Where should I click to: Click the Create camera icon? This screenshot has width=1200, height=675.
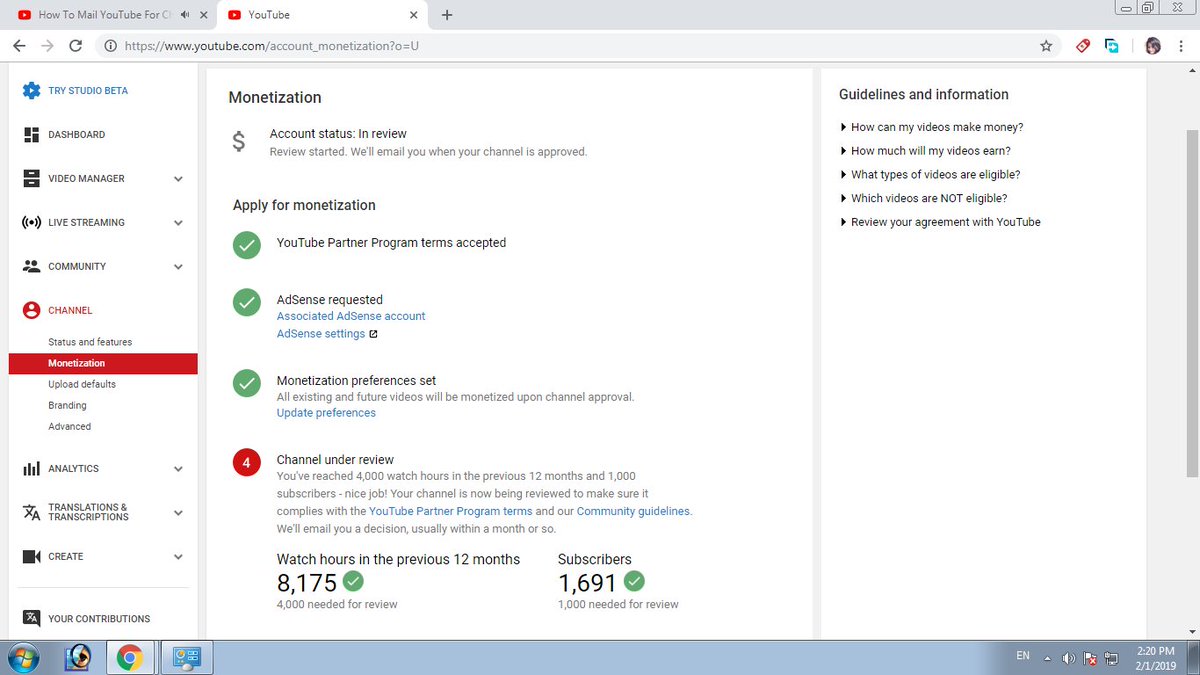coord(31,556)
